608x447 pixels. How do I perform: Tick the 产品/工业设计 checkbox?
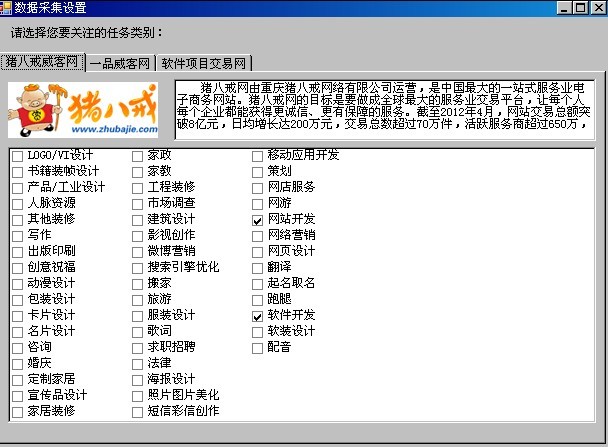[17, 188]
